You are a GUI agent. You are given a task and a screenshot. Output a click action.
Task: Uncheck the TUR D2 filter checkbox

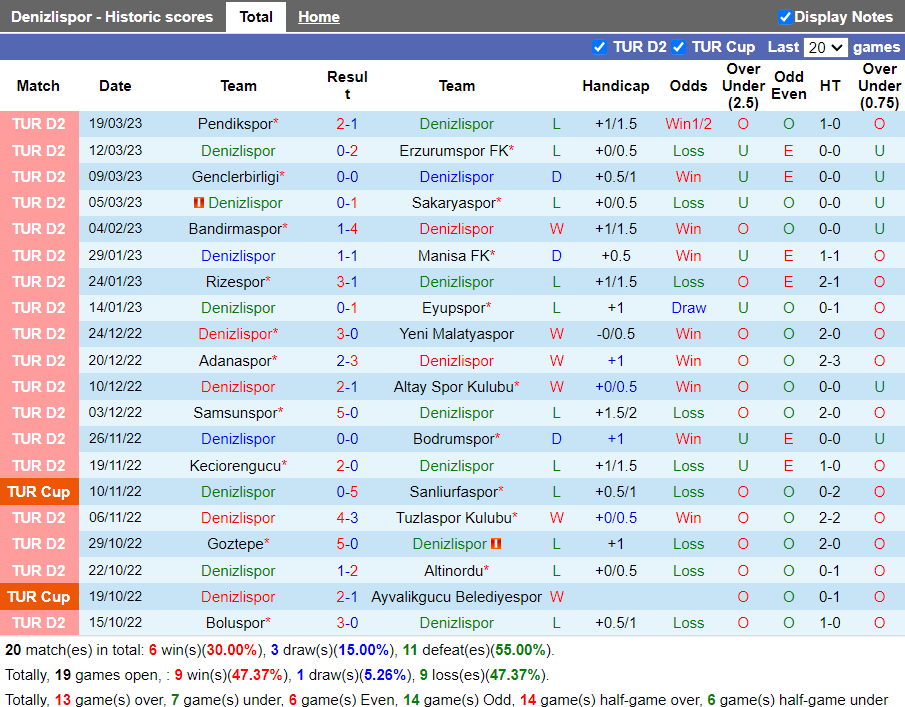point(600,47)
